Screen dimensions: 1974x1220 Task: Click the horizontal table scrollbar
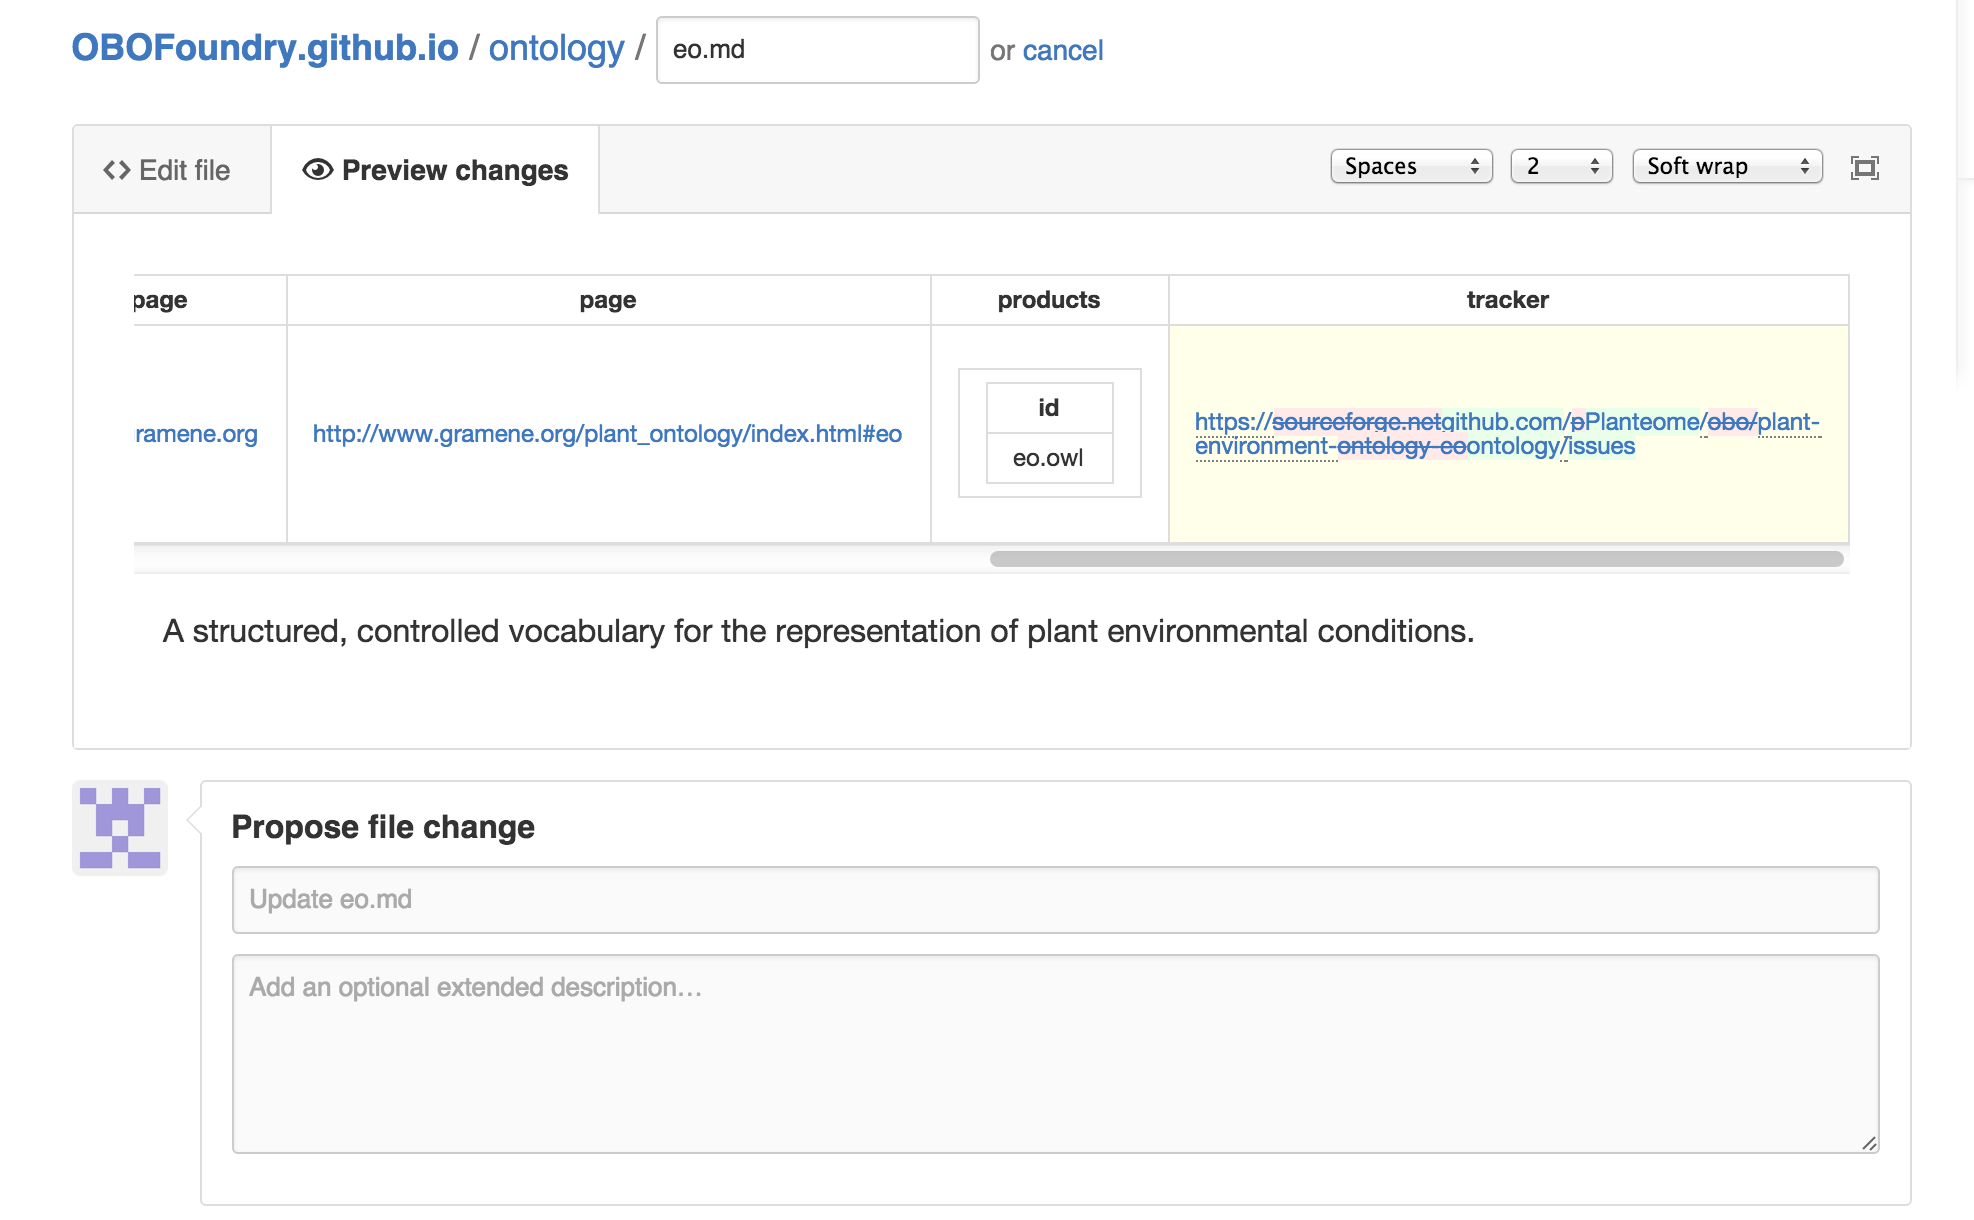tap(1415, 559)
